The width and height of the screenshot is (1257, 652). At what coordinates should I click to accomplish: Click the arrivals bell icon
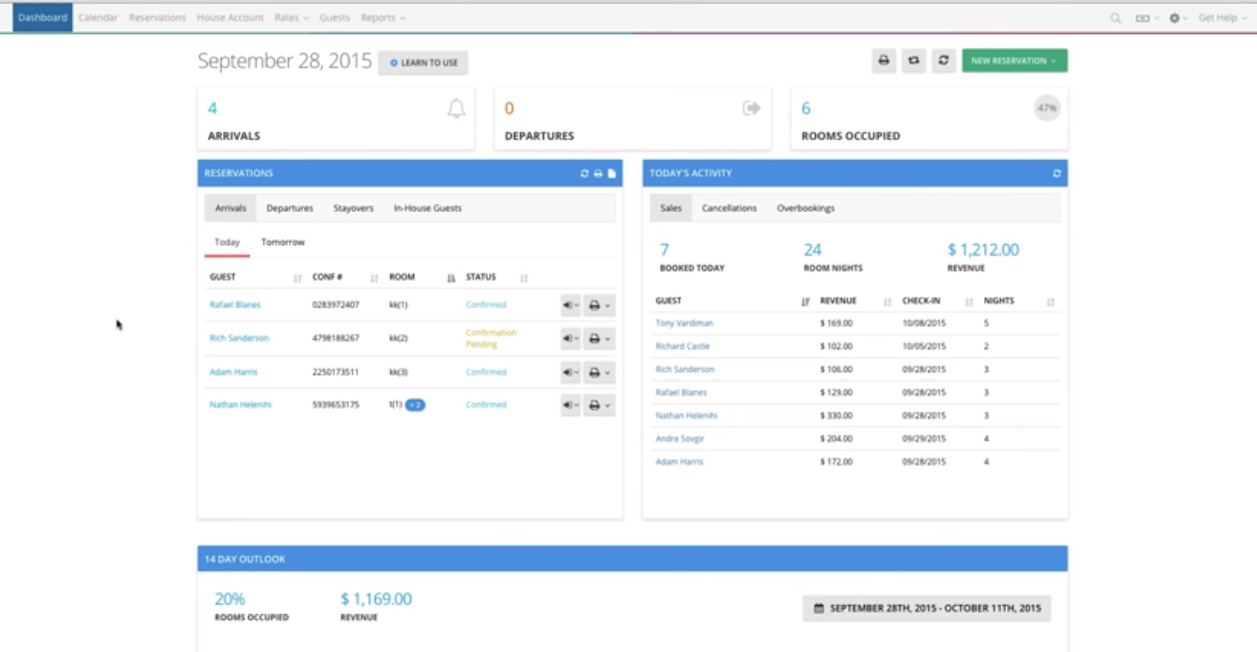pyautogui.click(x=456, y=109)
